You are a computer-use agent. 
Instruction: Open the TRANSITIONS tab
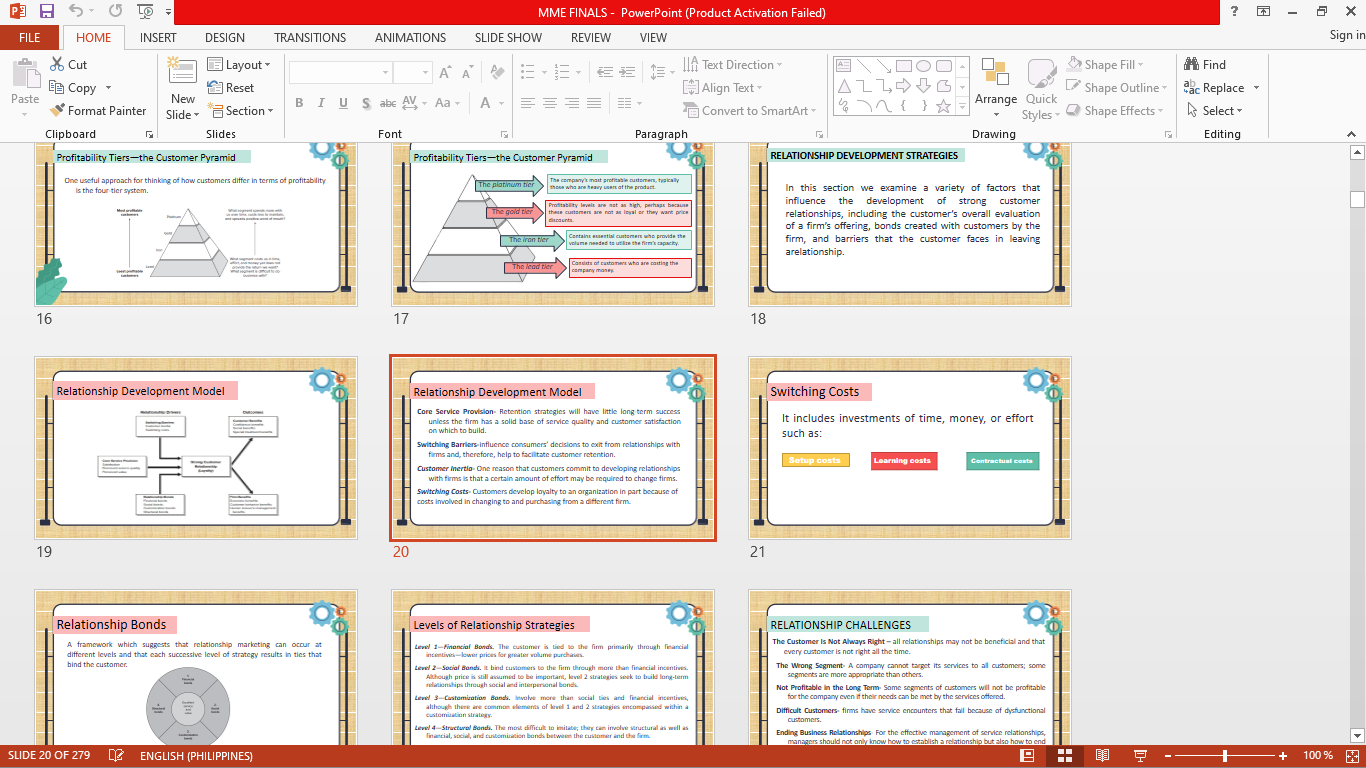(310, 37)
